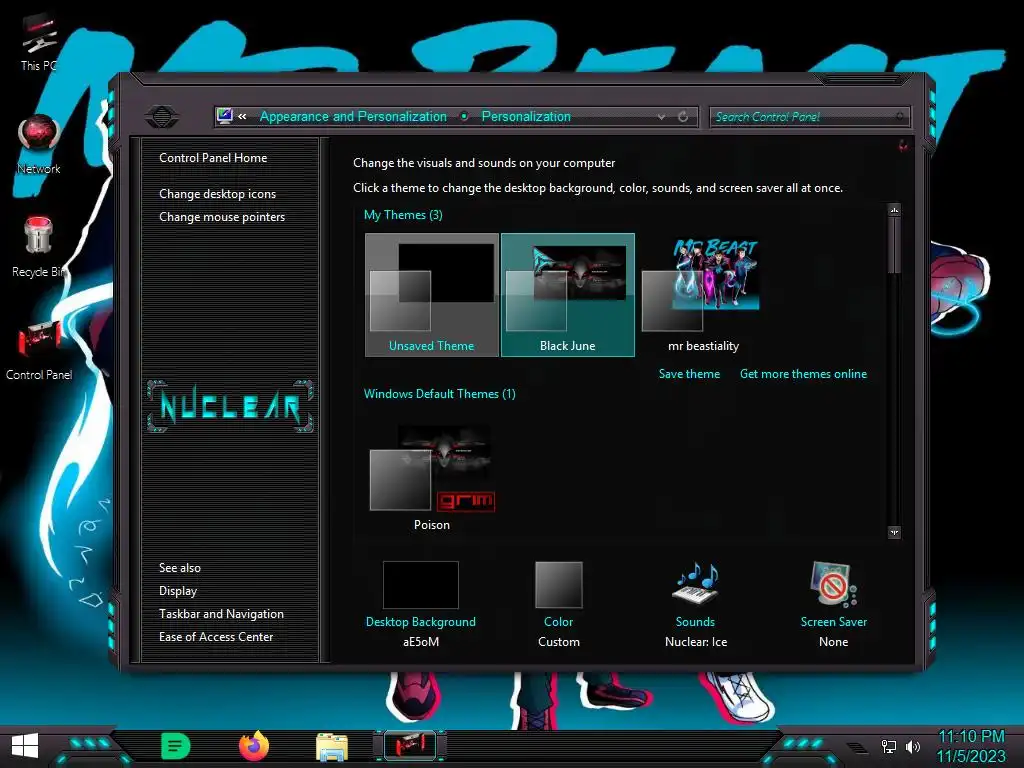Click the Search Control Panel field
Screen dimensions: 1024x768
pos(809,117)
